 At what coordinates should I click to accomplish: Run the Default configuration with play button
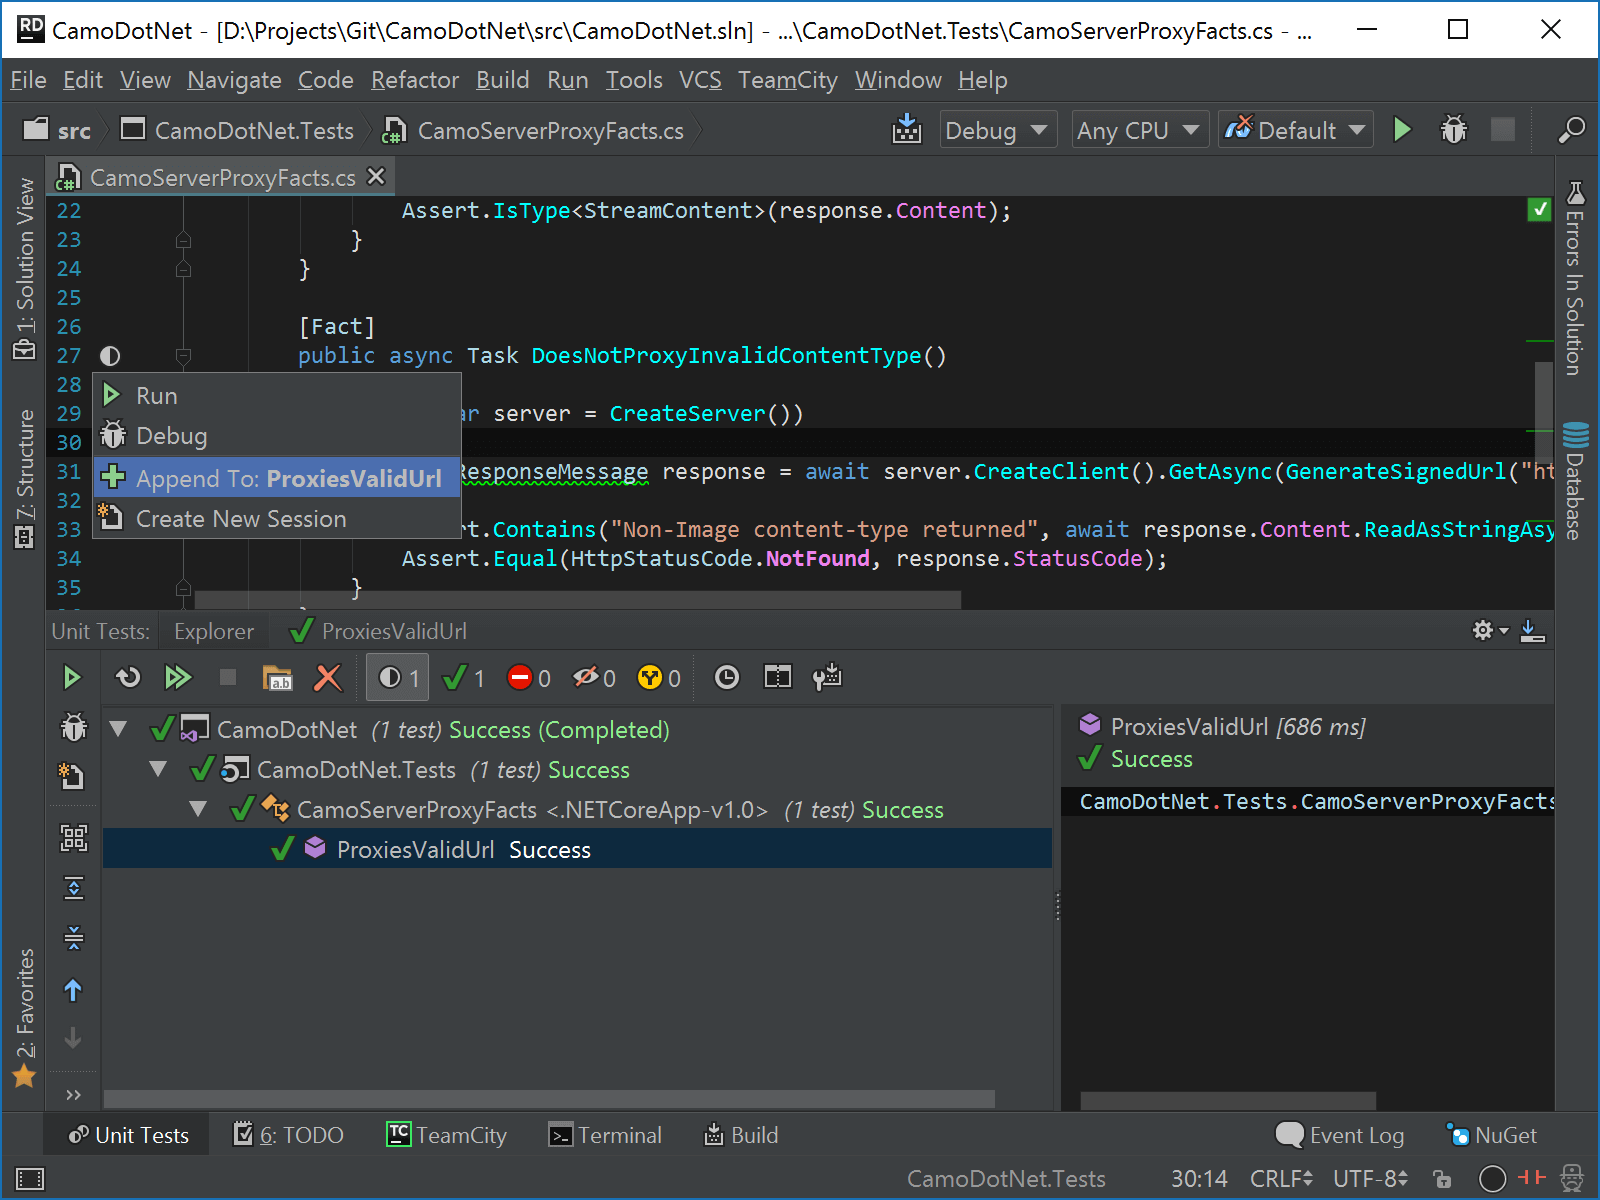coord(1402,130)
